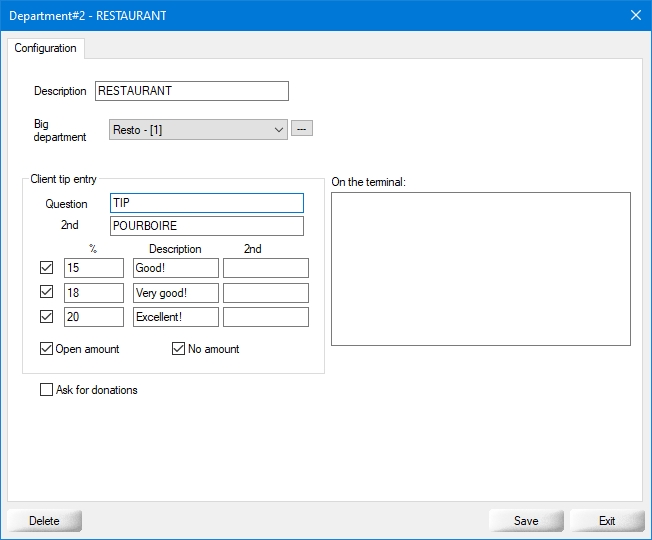Toggle the Open amount checkbox
The height and width of the screenshot is (540, 652).
pos(47,349)
